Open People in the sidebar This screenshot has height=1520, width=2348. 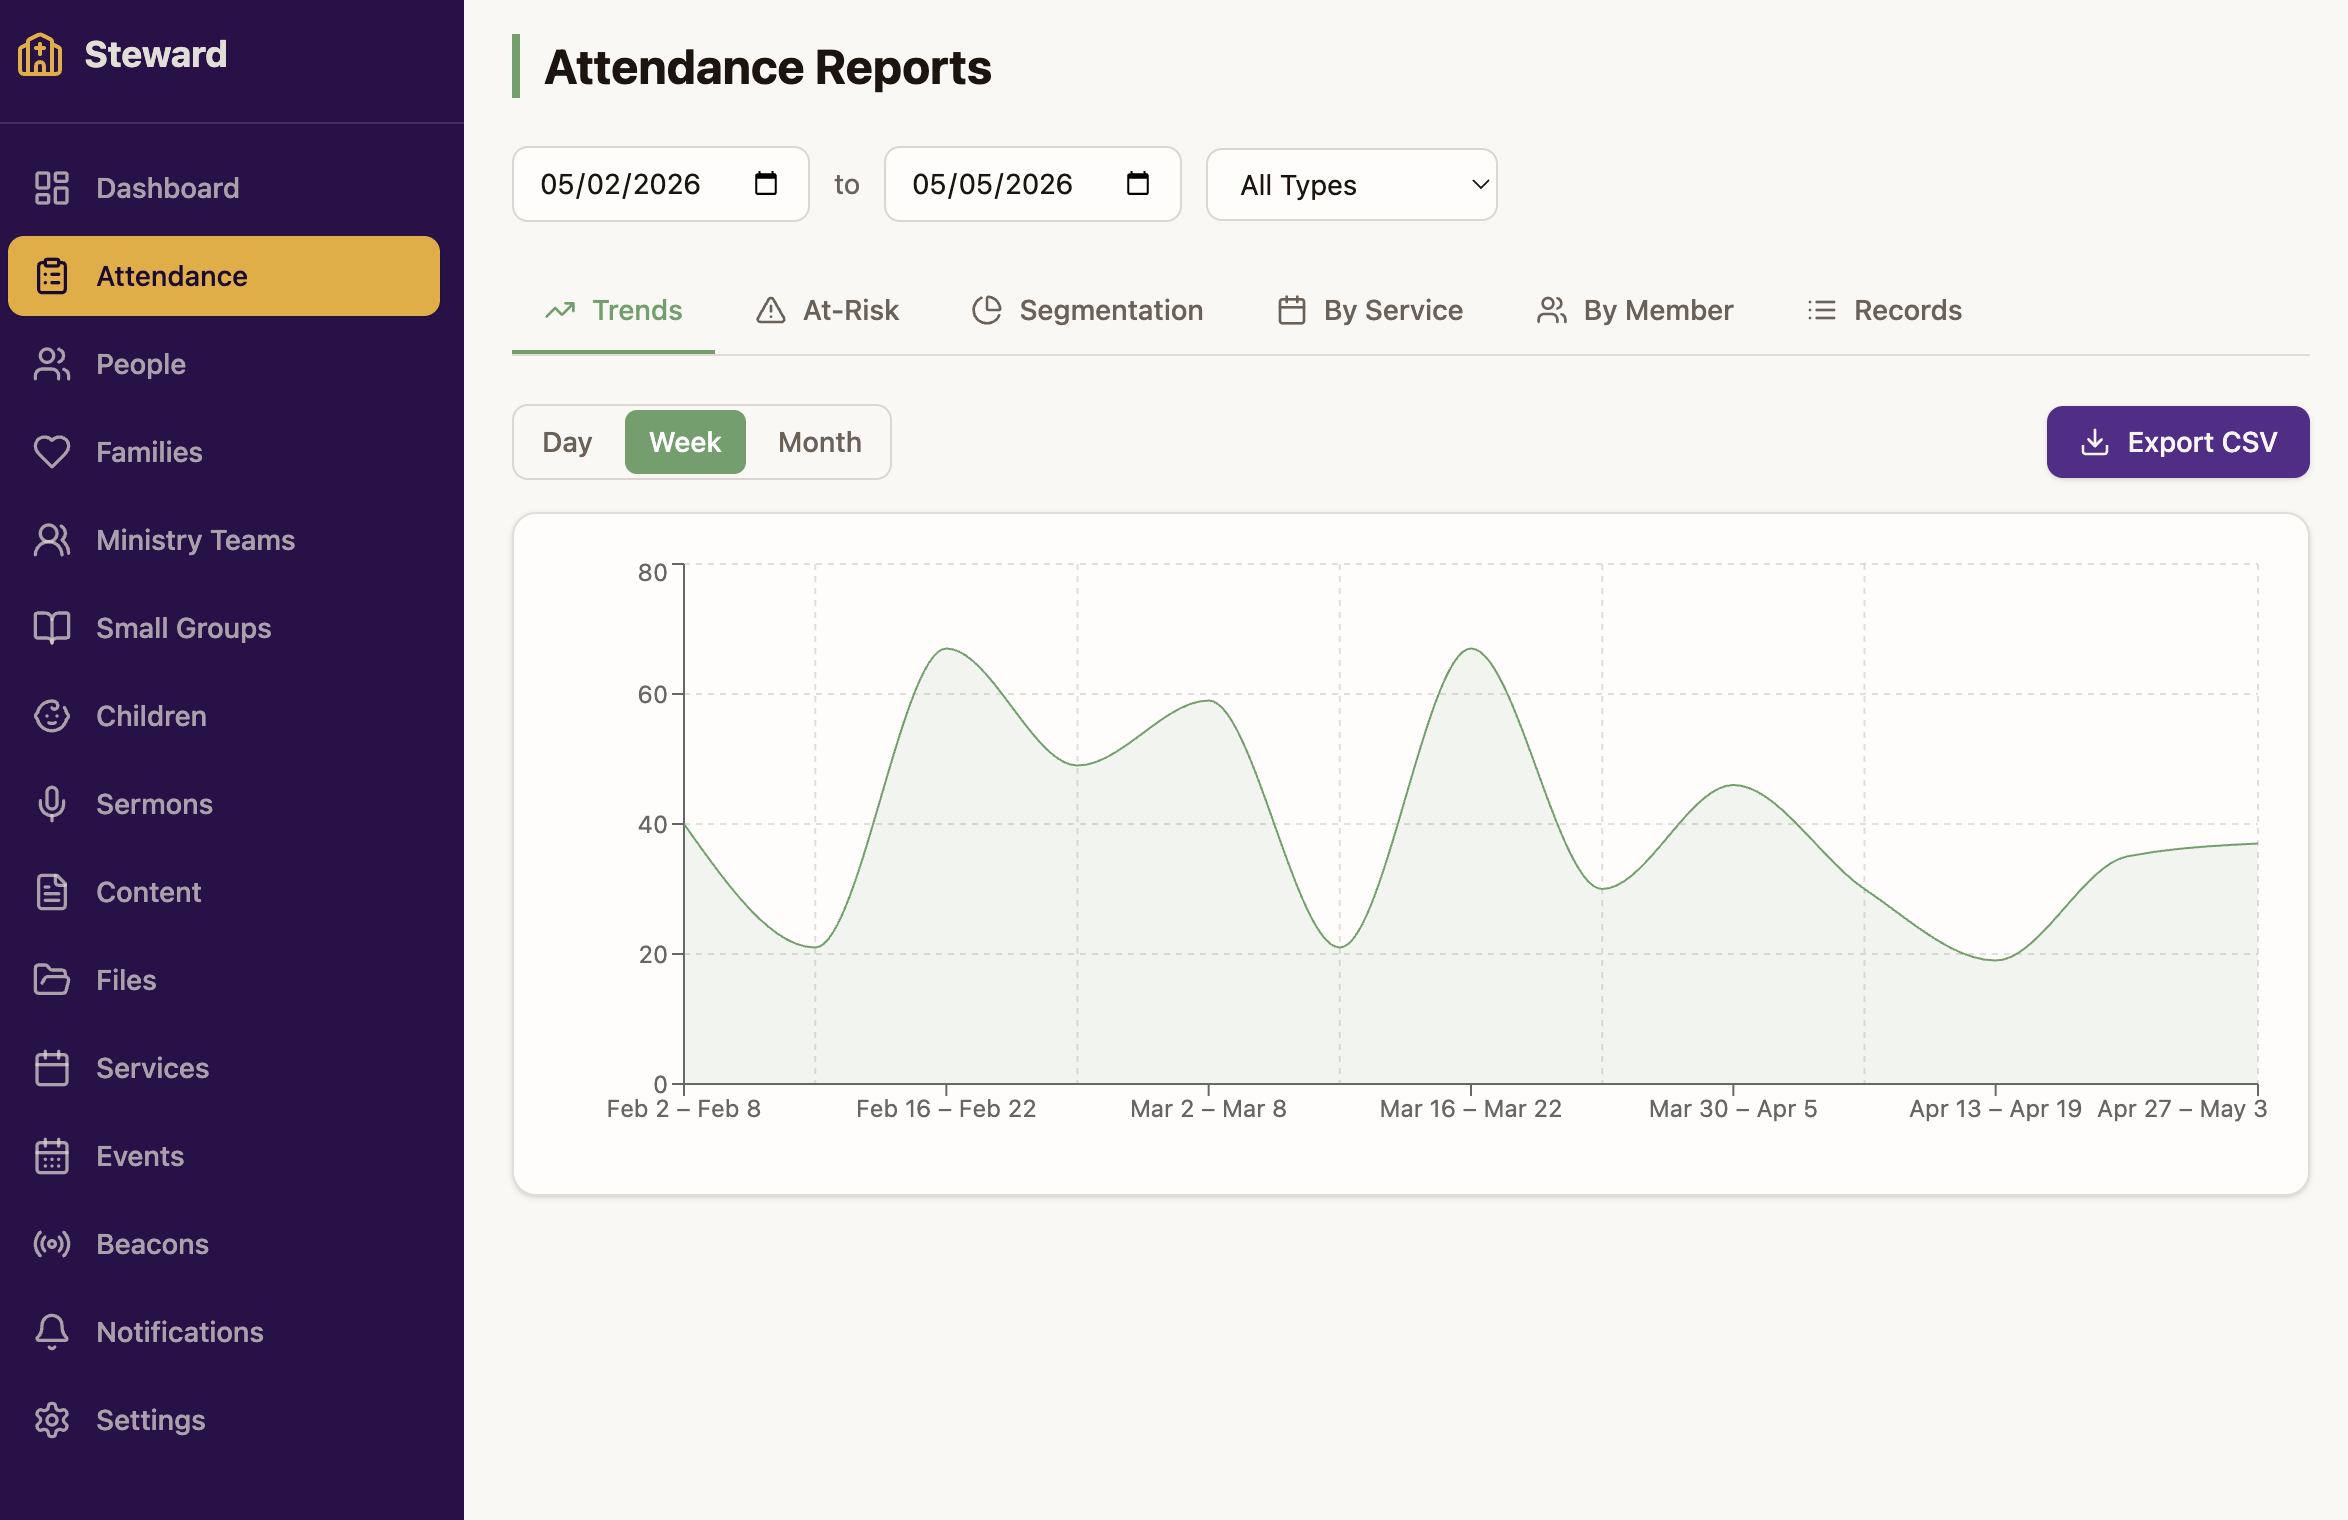click(x=224, y=364)
